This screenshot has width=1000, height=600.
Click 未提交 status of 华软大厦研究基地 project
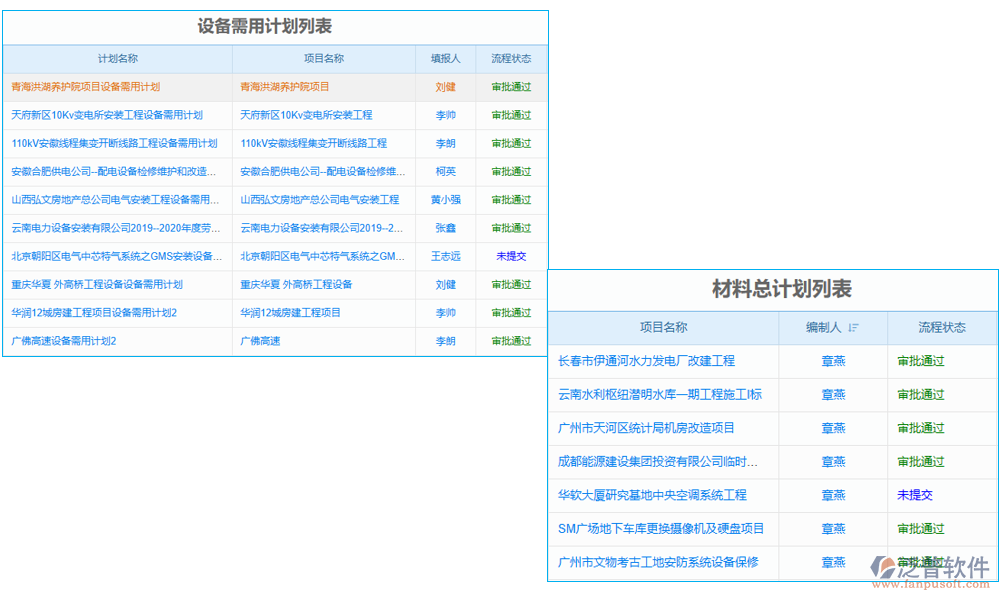913,495
